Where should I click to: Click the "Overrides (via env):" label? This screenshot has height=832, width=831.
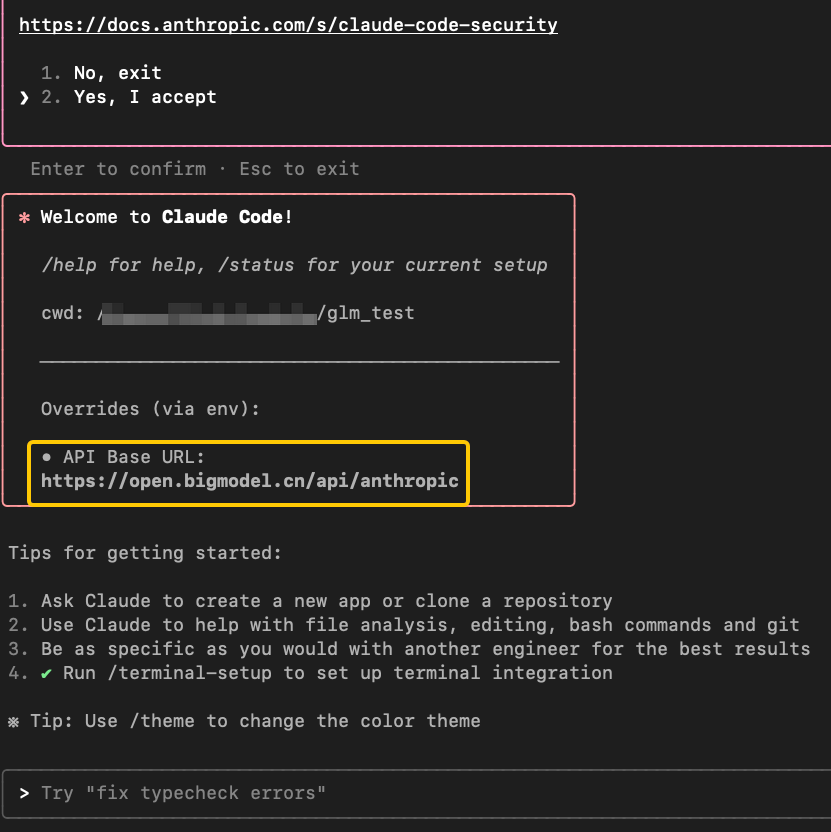click(150, 409)
